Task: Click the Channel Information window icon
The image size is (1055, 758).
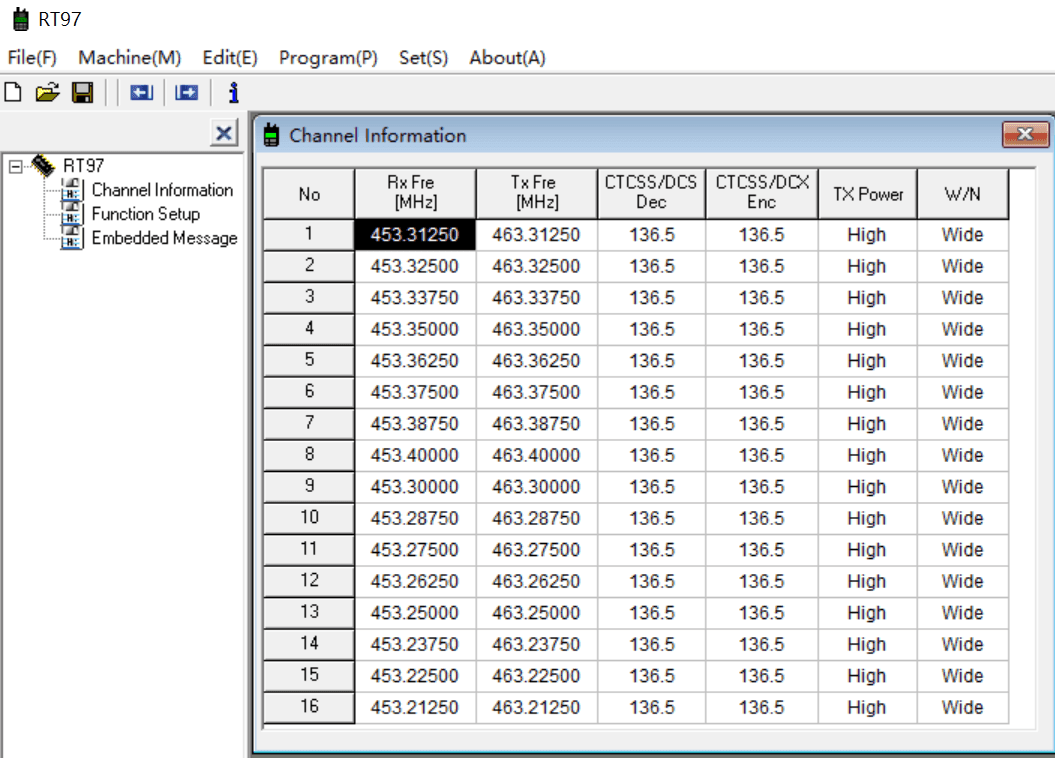Action: pos(271,136)
